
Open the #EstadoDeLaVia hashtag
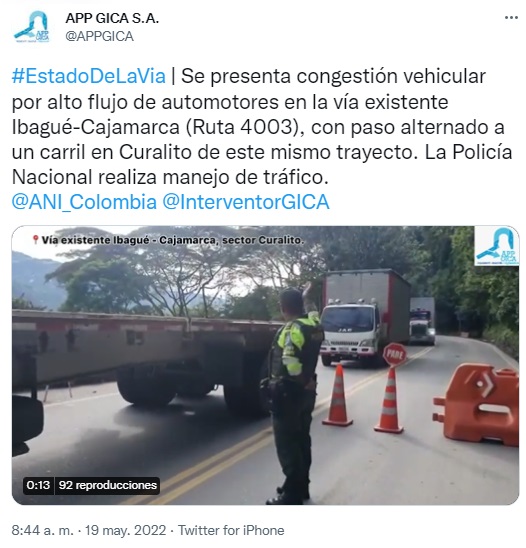click(x=89, y=76)
